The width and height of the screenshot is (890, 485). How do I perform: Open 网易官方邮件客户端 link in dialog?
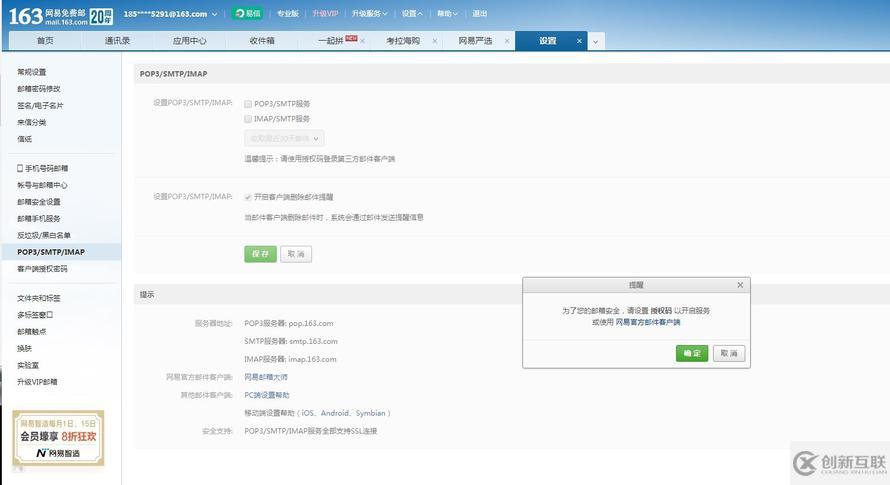(648, 322)
